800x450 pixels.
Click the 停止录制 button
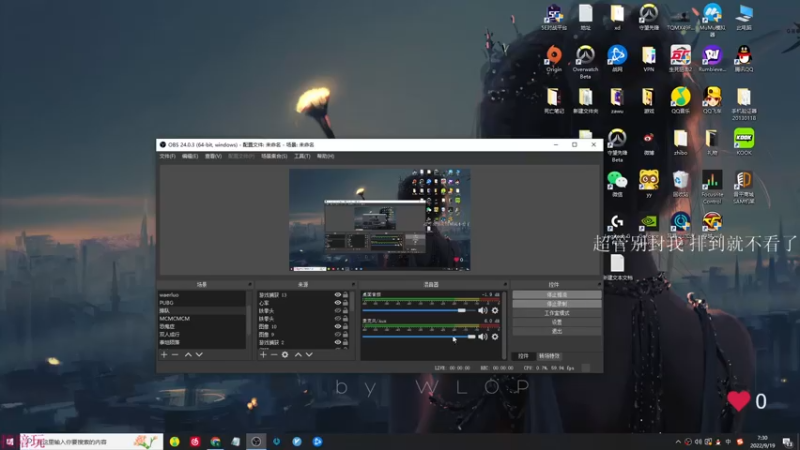pos(557,304)
